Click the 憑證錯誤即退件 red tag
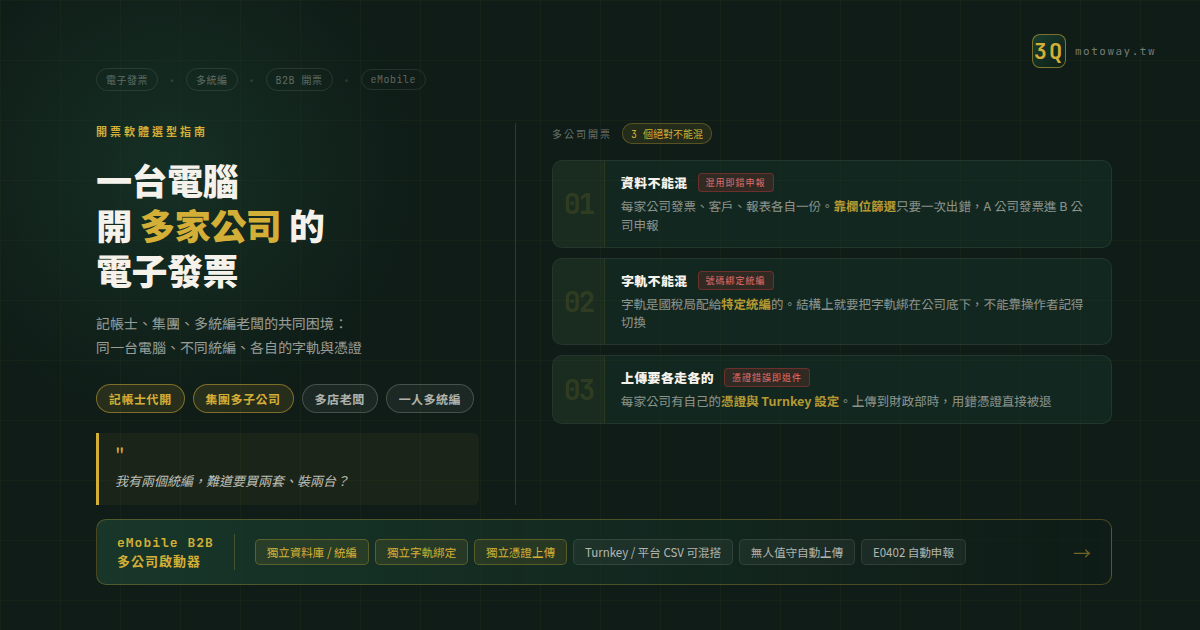Screen dimensions: 1200x630 tap(767, 378)
